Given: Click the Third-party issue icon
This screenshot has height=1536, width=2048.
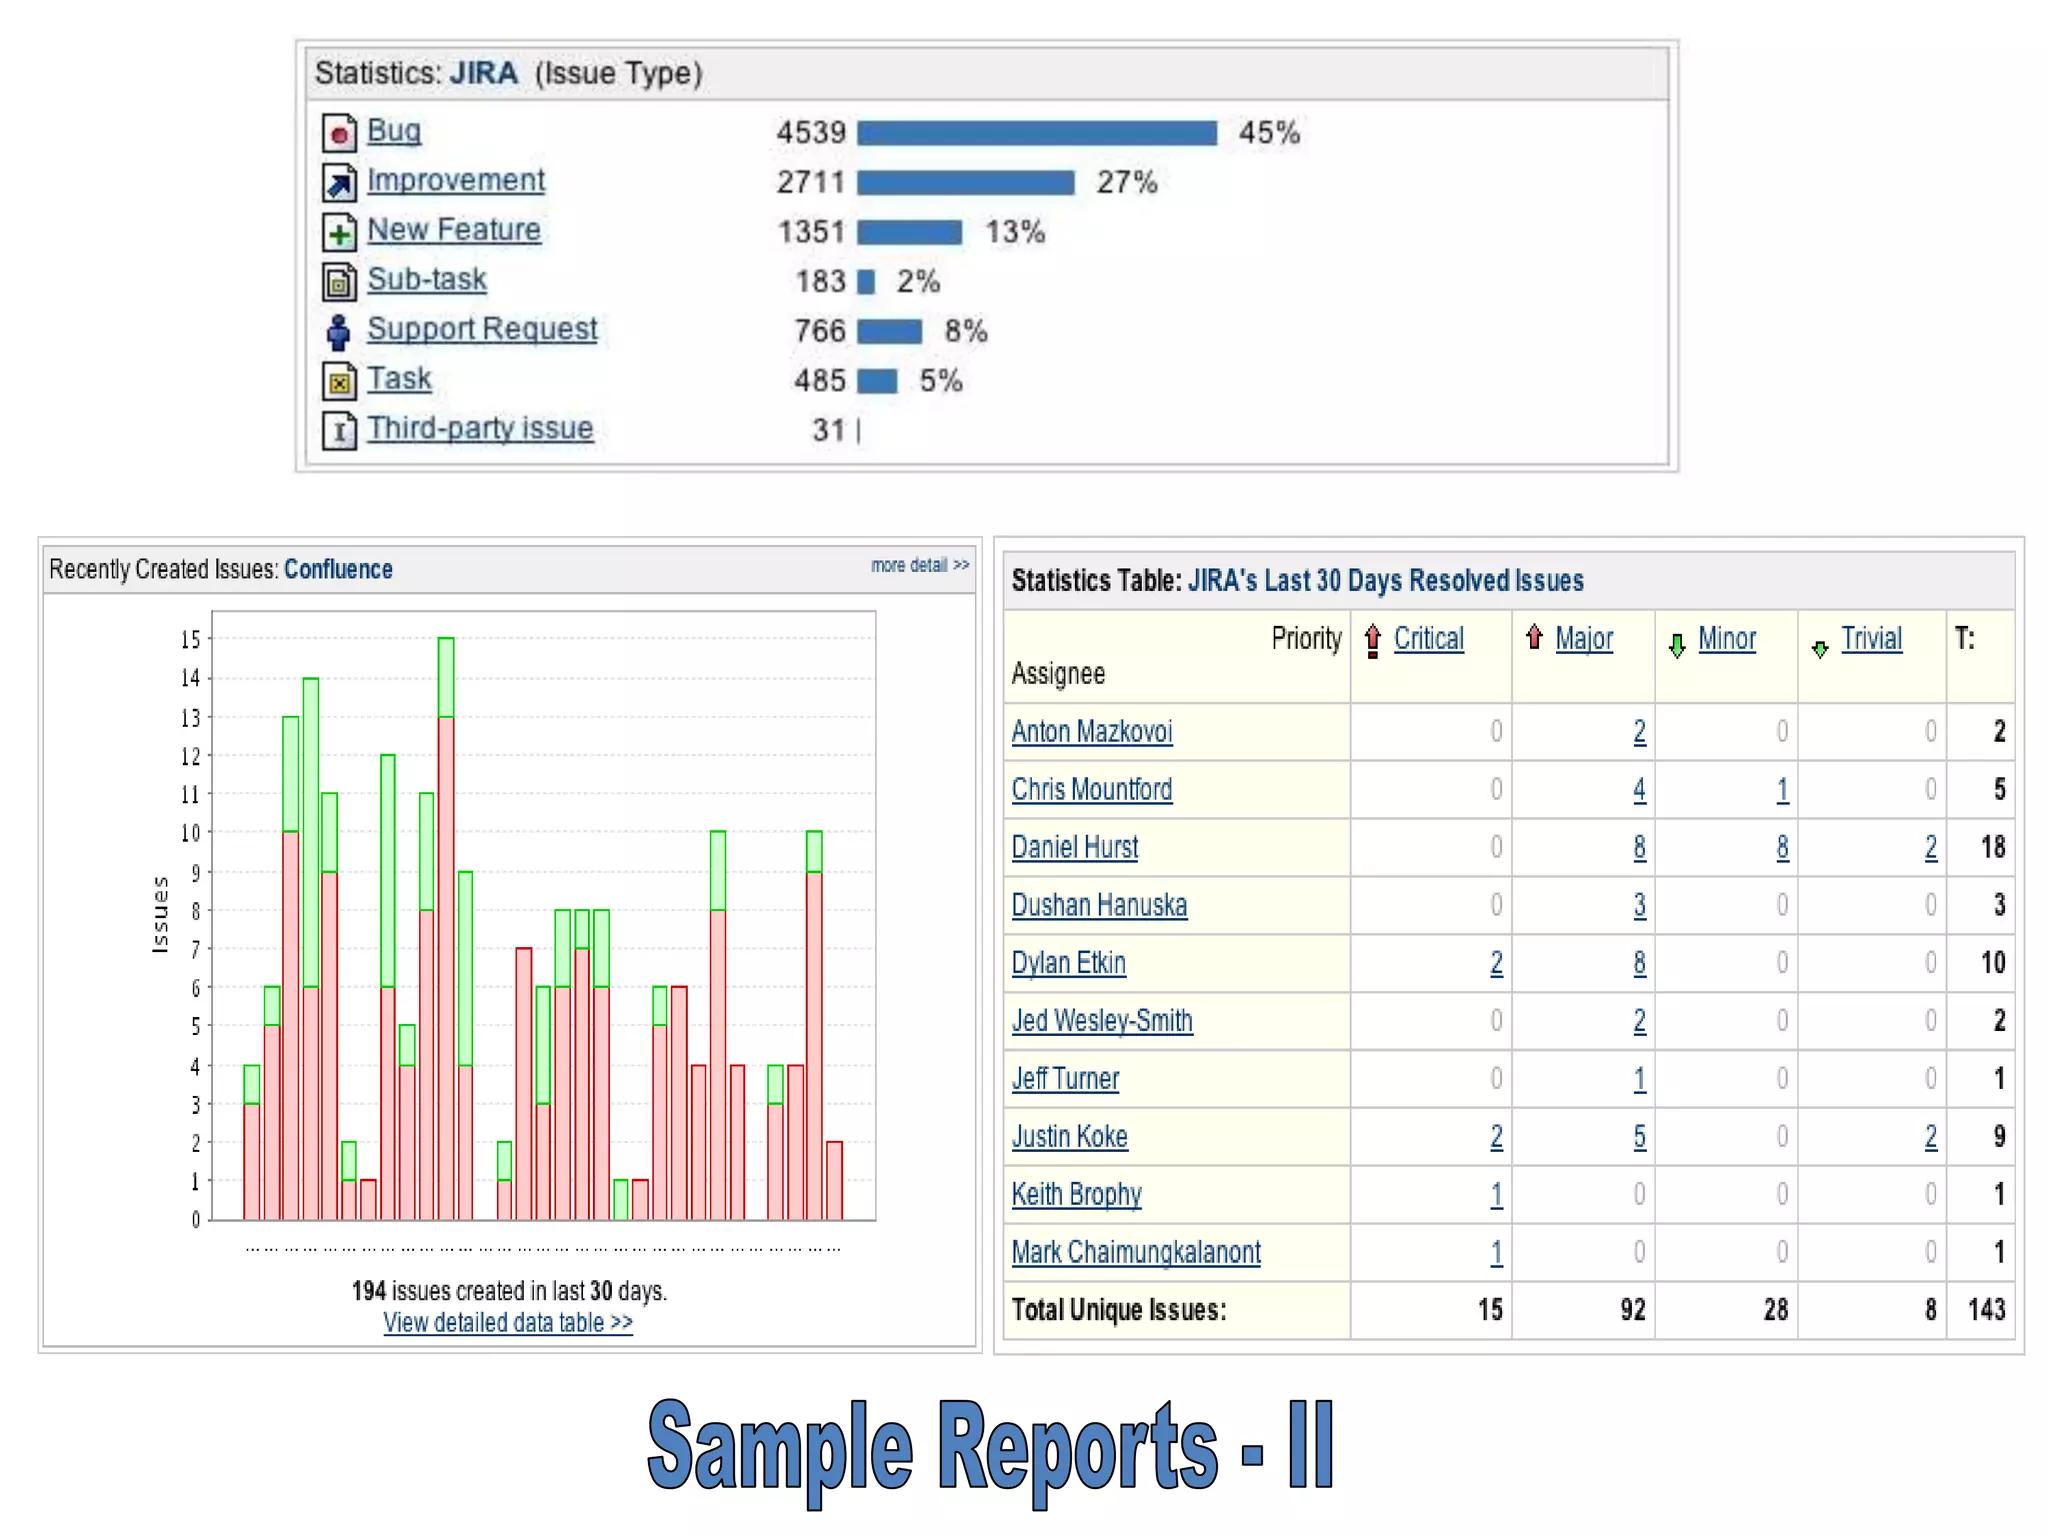Looking at the screenshot, I should [339, 431].
